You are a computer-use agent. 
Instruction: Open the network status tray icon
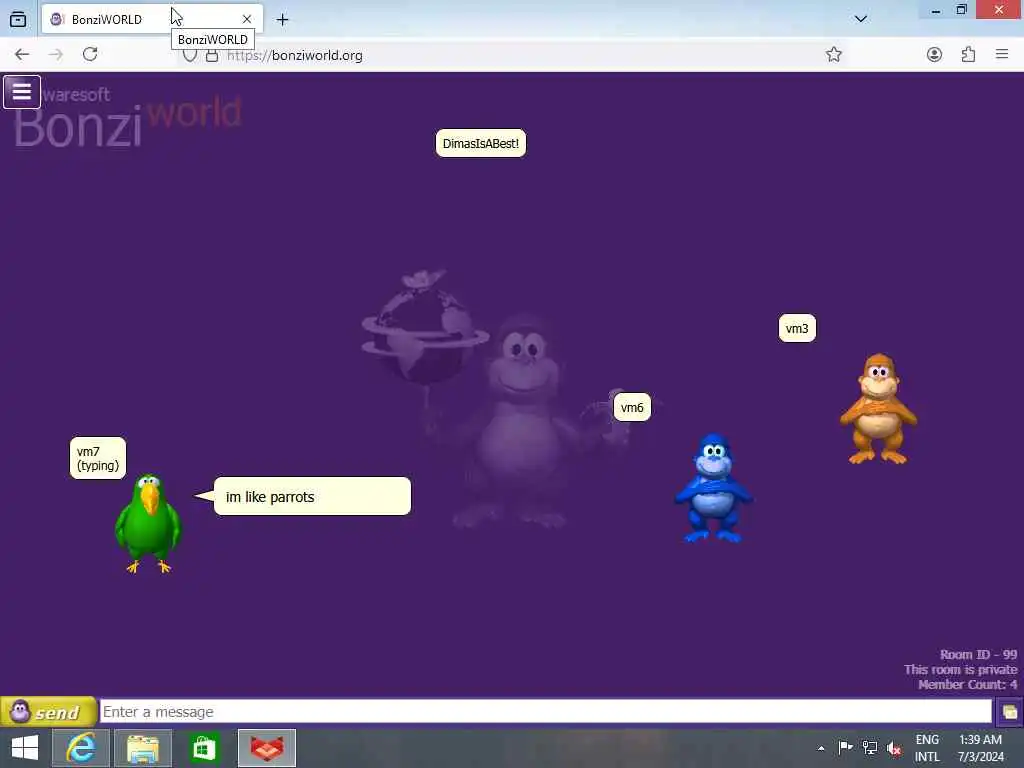point(870,748)
